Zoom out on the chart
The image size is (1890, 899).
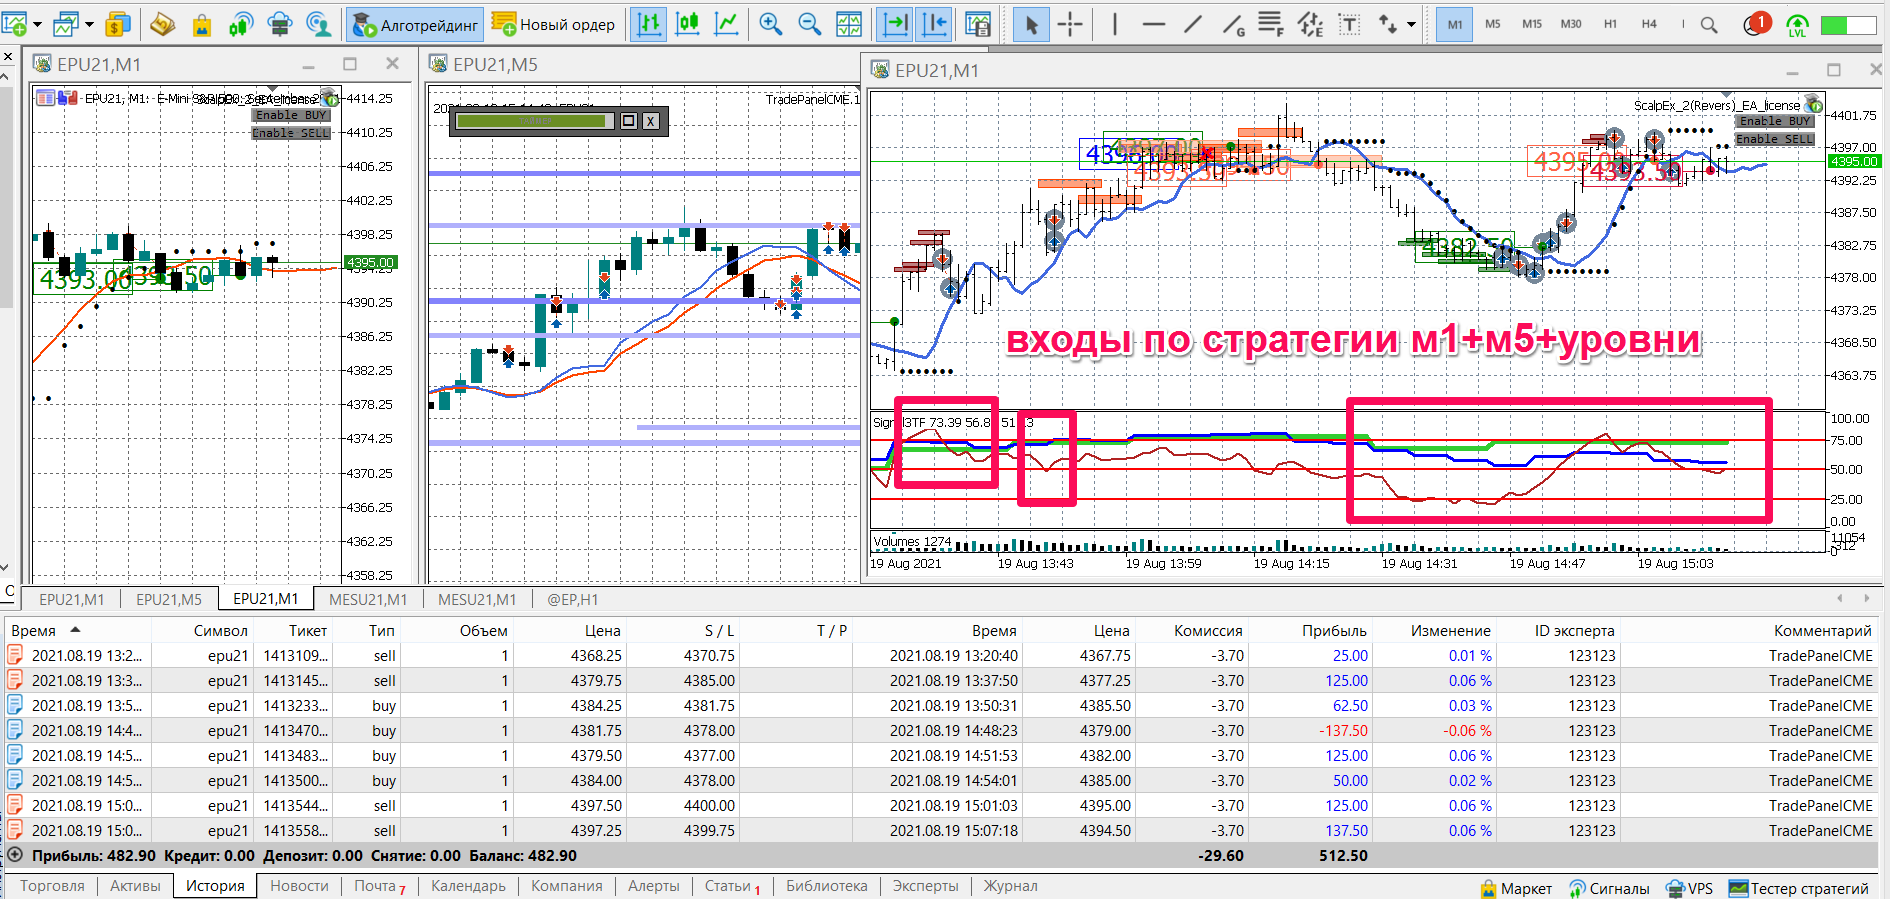(810, 24)
